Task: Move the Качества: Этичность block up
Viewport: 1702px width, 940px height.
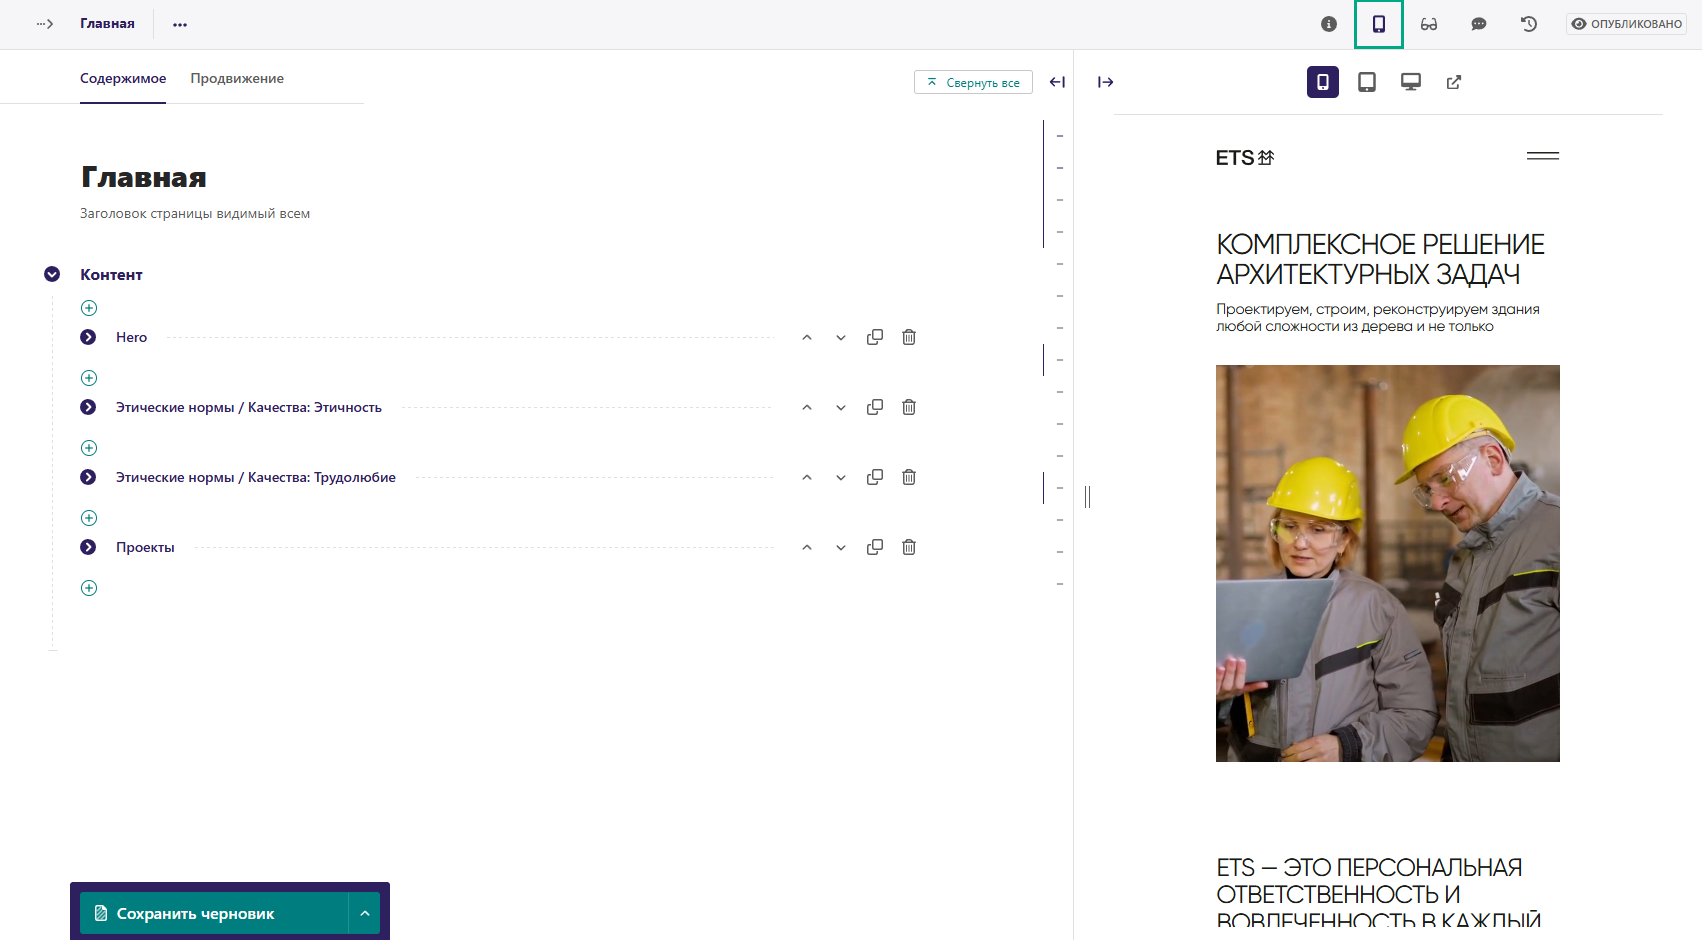Action: [807, 408]
